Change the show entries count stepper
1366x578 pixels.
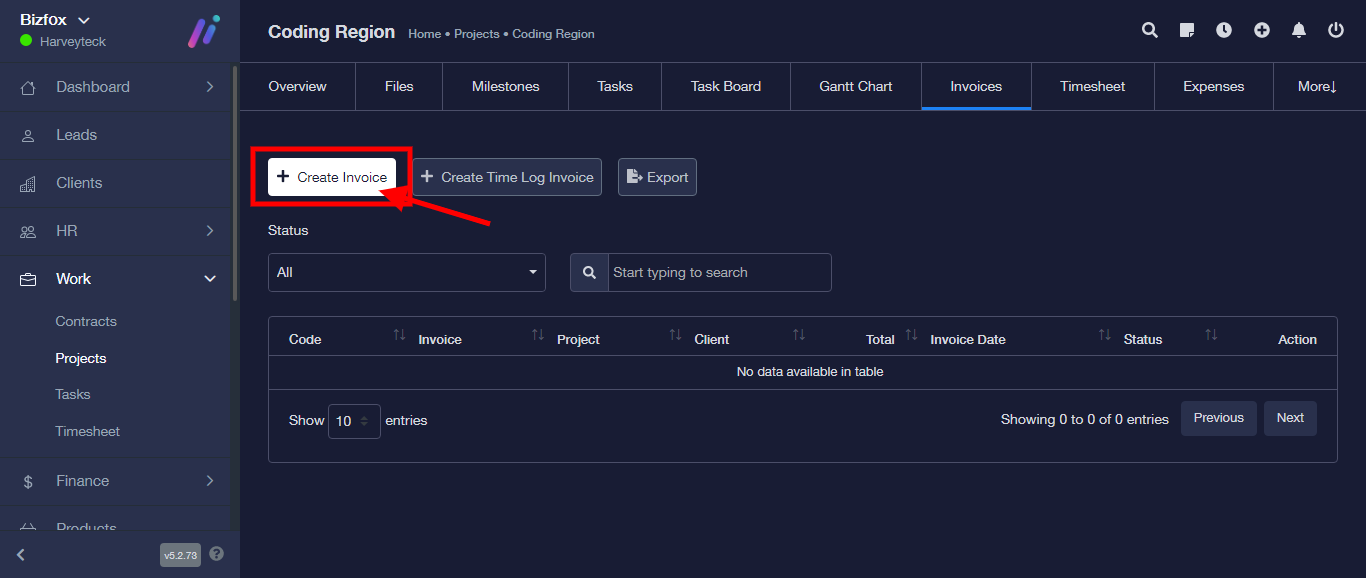point(354,421)
